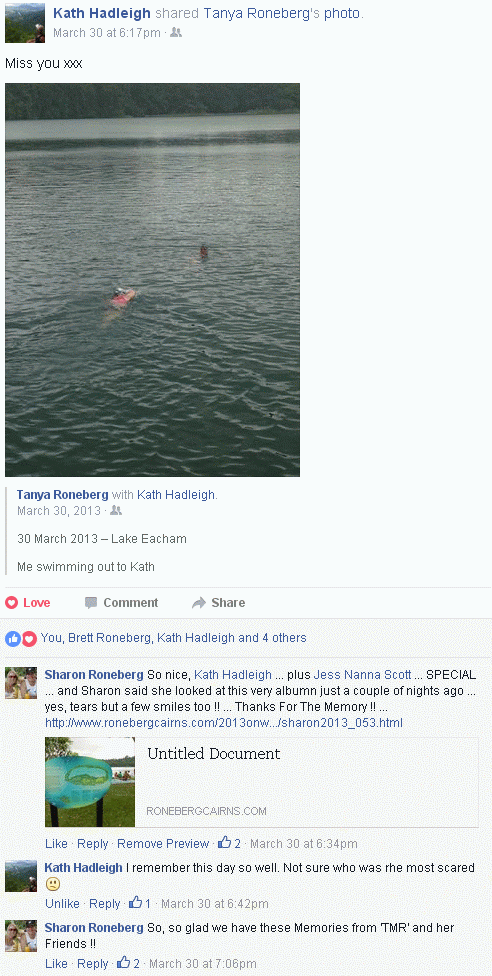Click the thumbs-up count on Kath's comment
Image resolution: width=492 pixels, height=976 pixels.
point(140,903)
